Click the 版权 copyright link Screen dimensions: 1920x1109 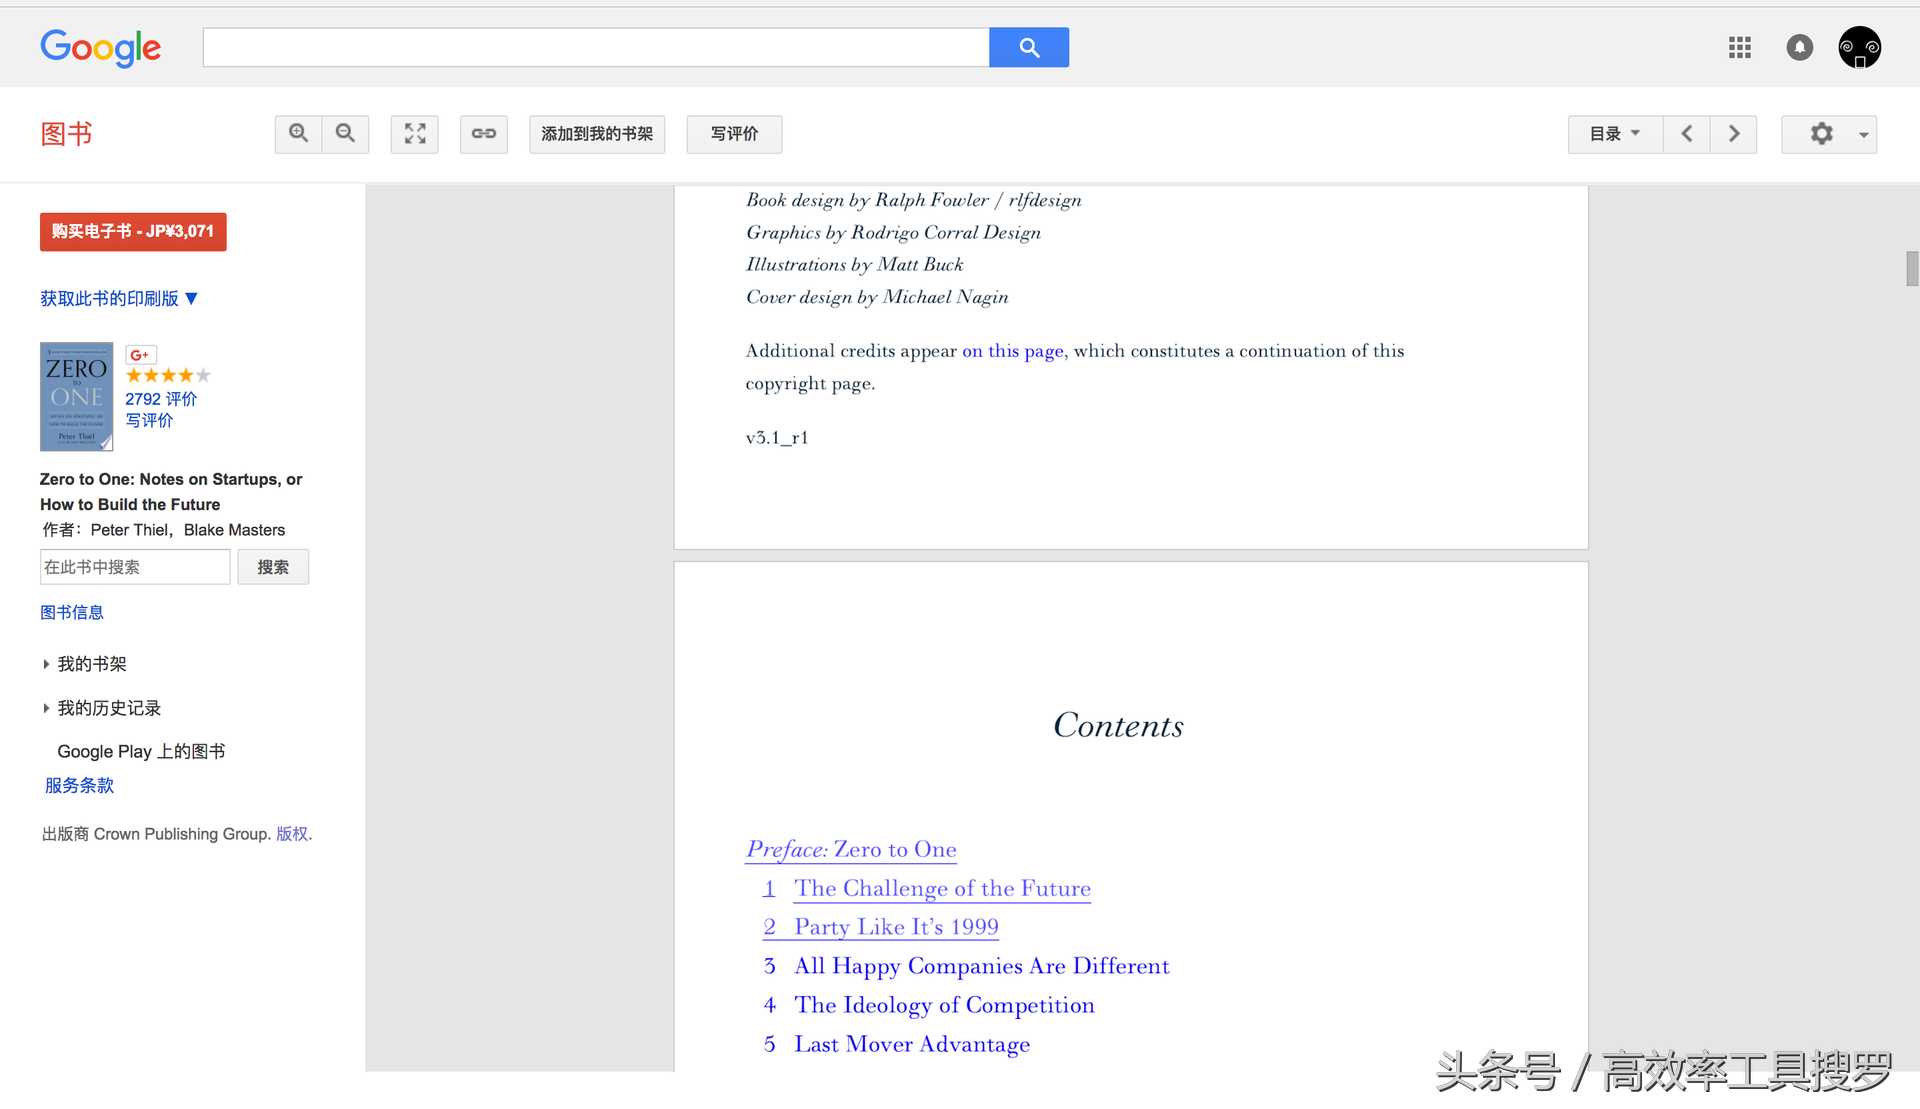point(292,834)
